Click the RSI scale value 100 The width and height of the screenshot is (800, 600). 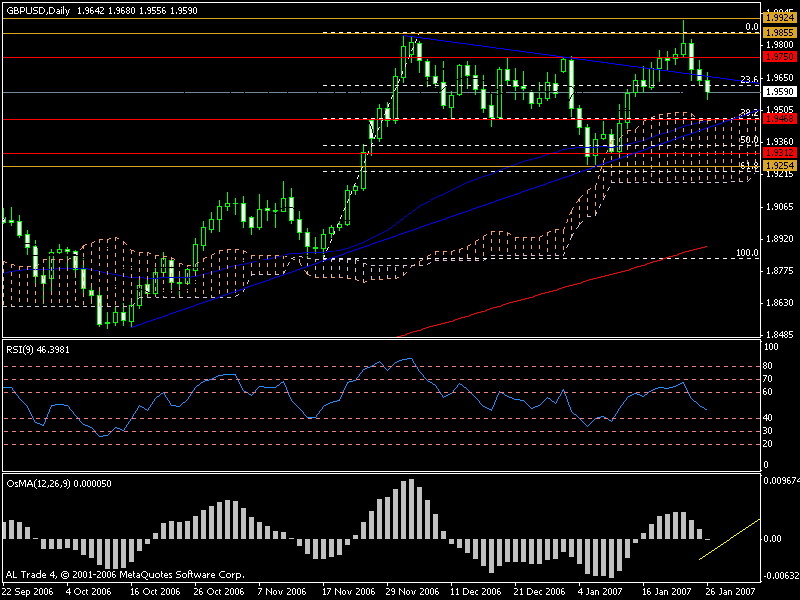[x=769, y=346]
